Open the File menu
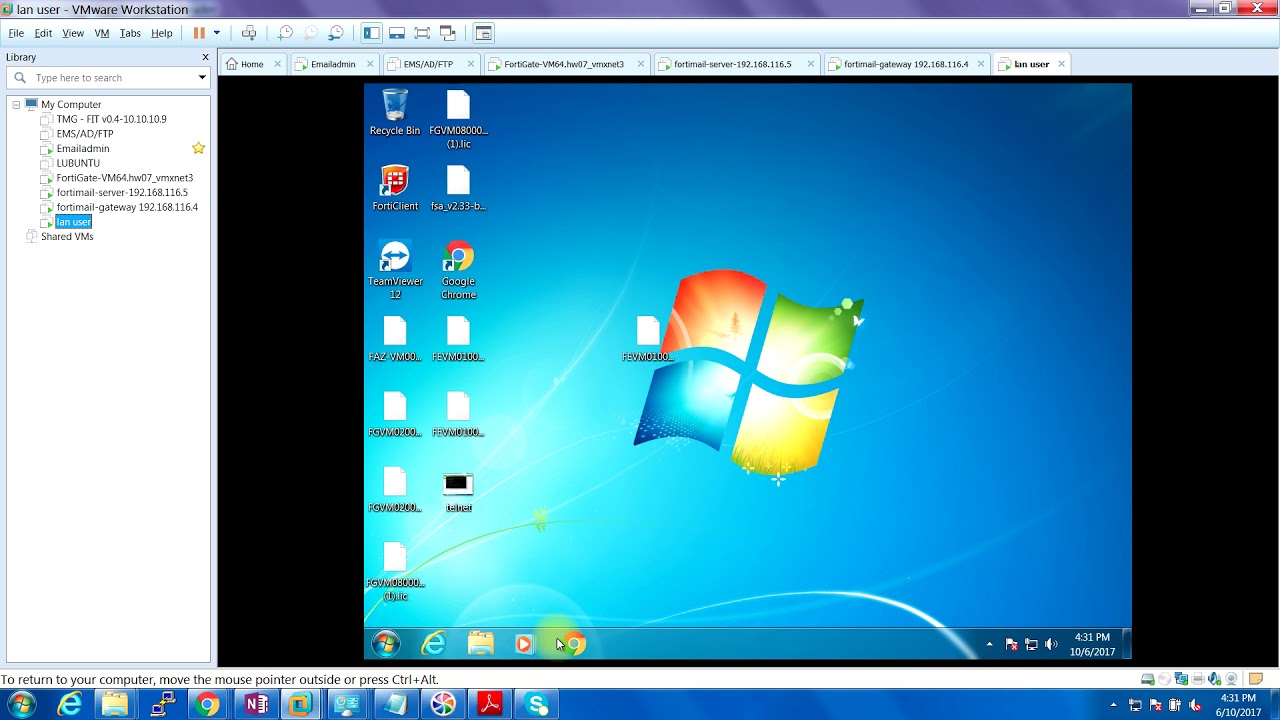This screenshot has height=720, width=1280. [16, 33]
